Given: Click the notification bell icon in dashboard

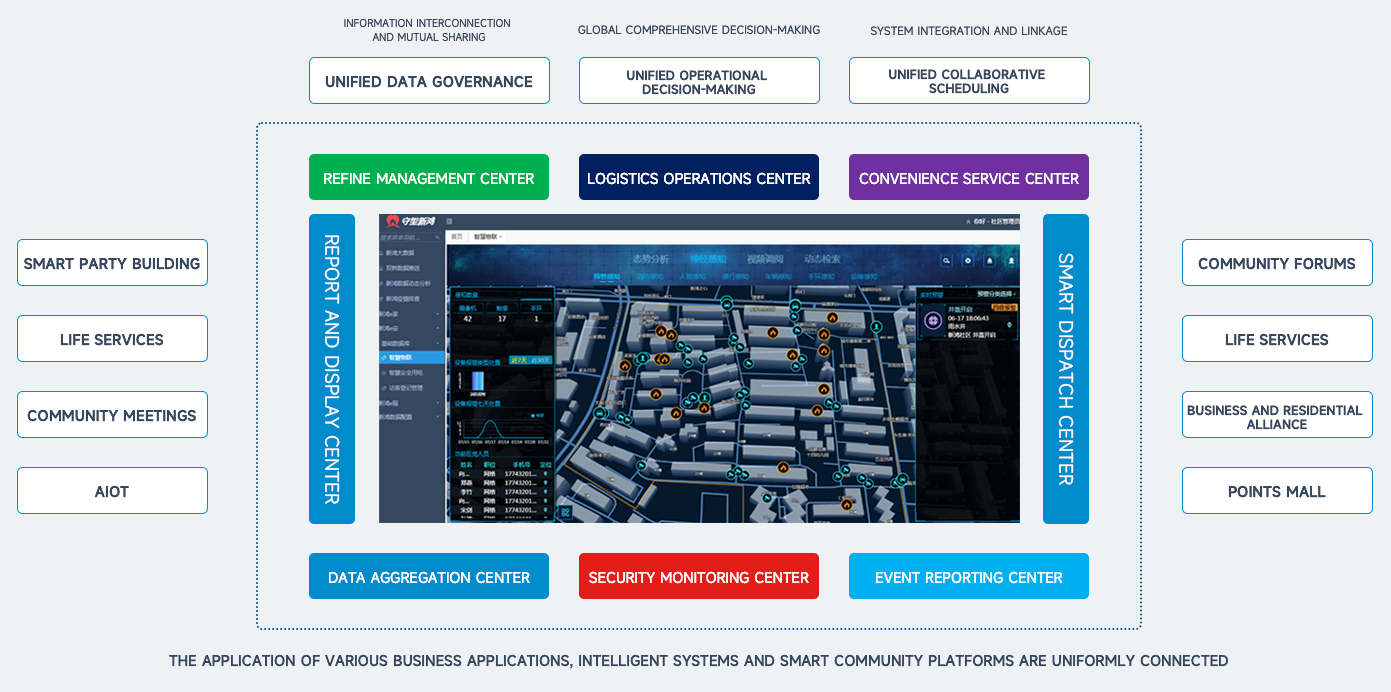Looking at the screenshot, I should [990, 260].
